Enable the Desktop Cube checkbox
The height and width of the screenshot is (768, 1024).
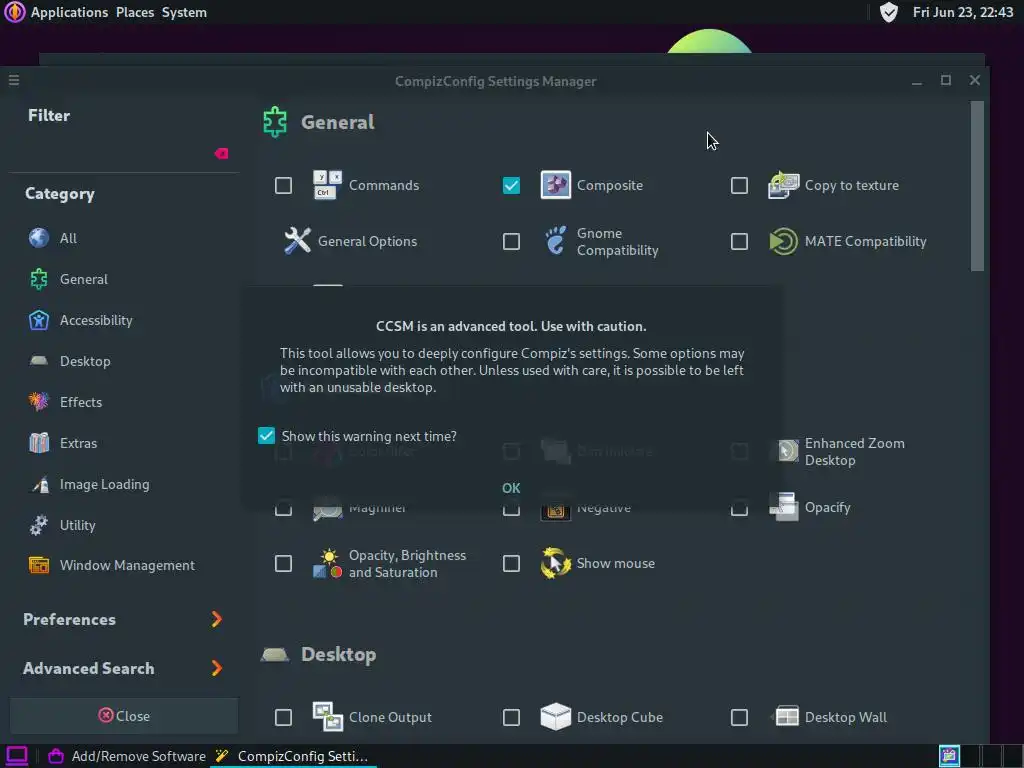(511, 718)
